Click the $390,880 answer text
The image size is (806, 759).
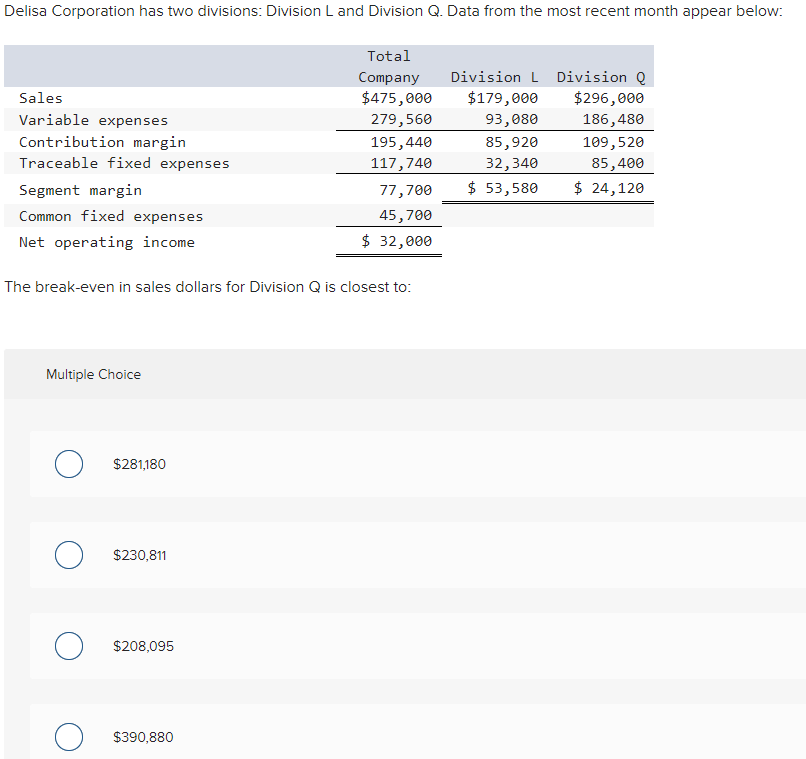coord(143,737)
